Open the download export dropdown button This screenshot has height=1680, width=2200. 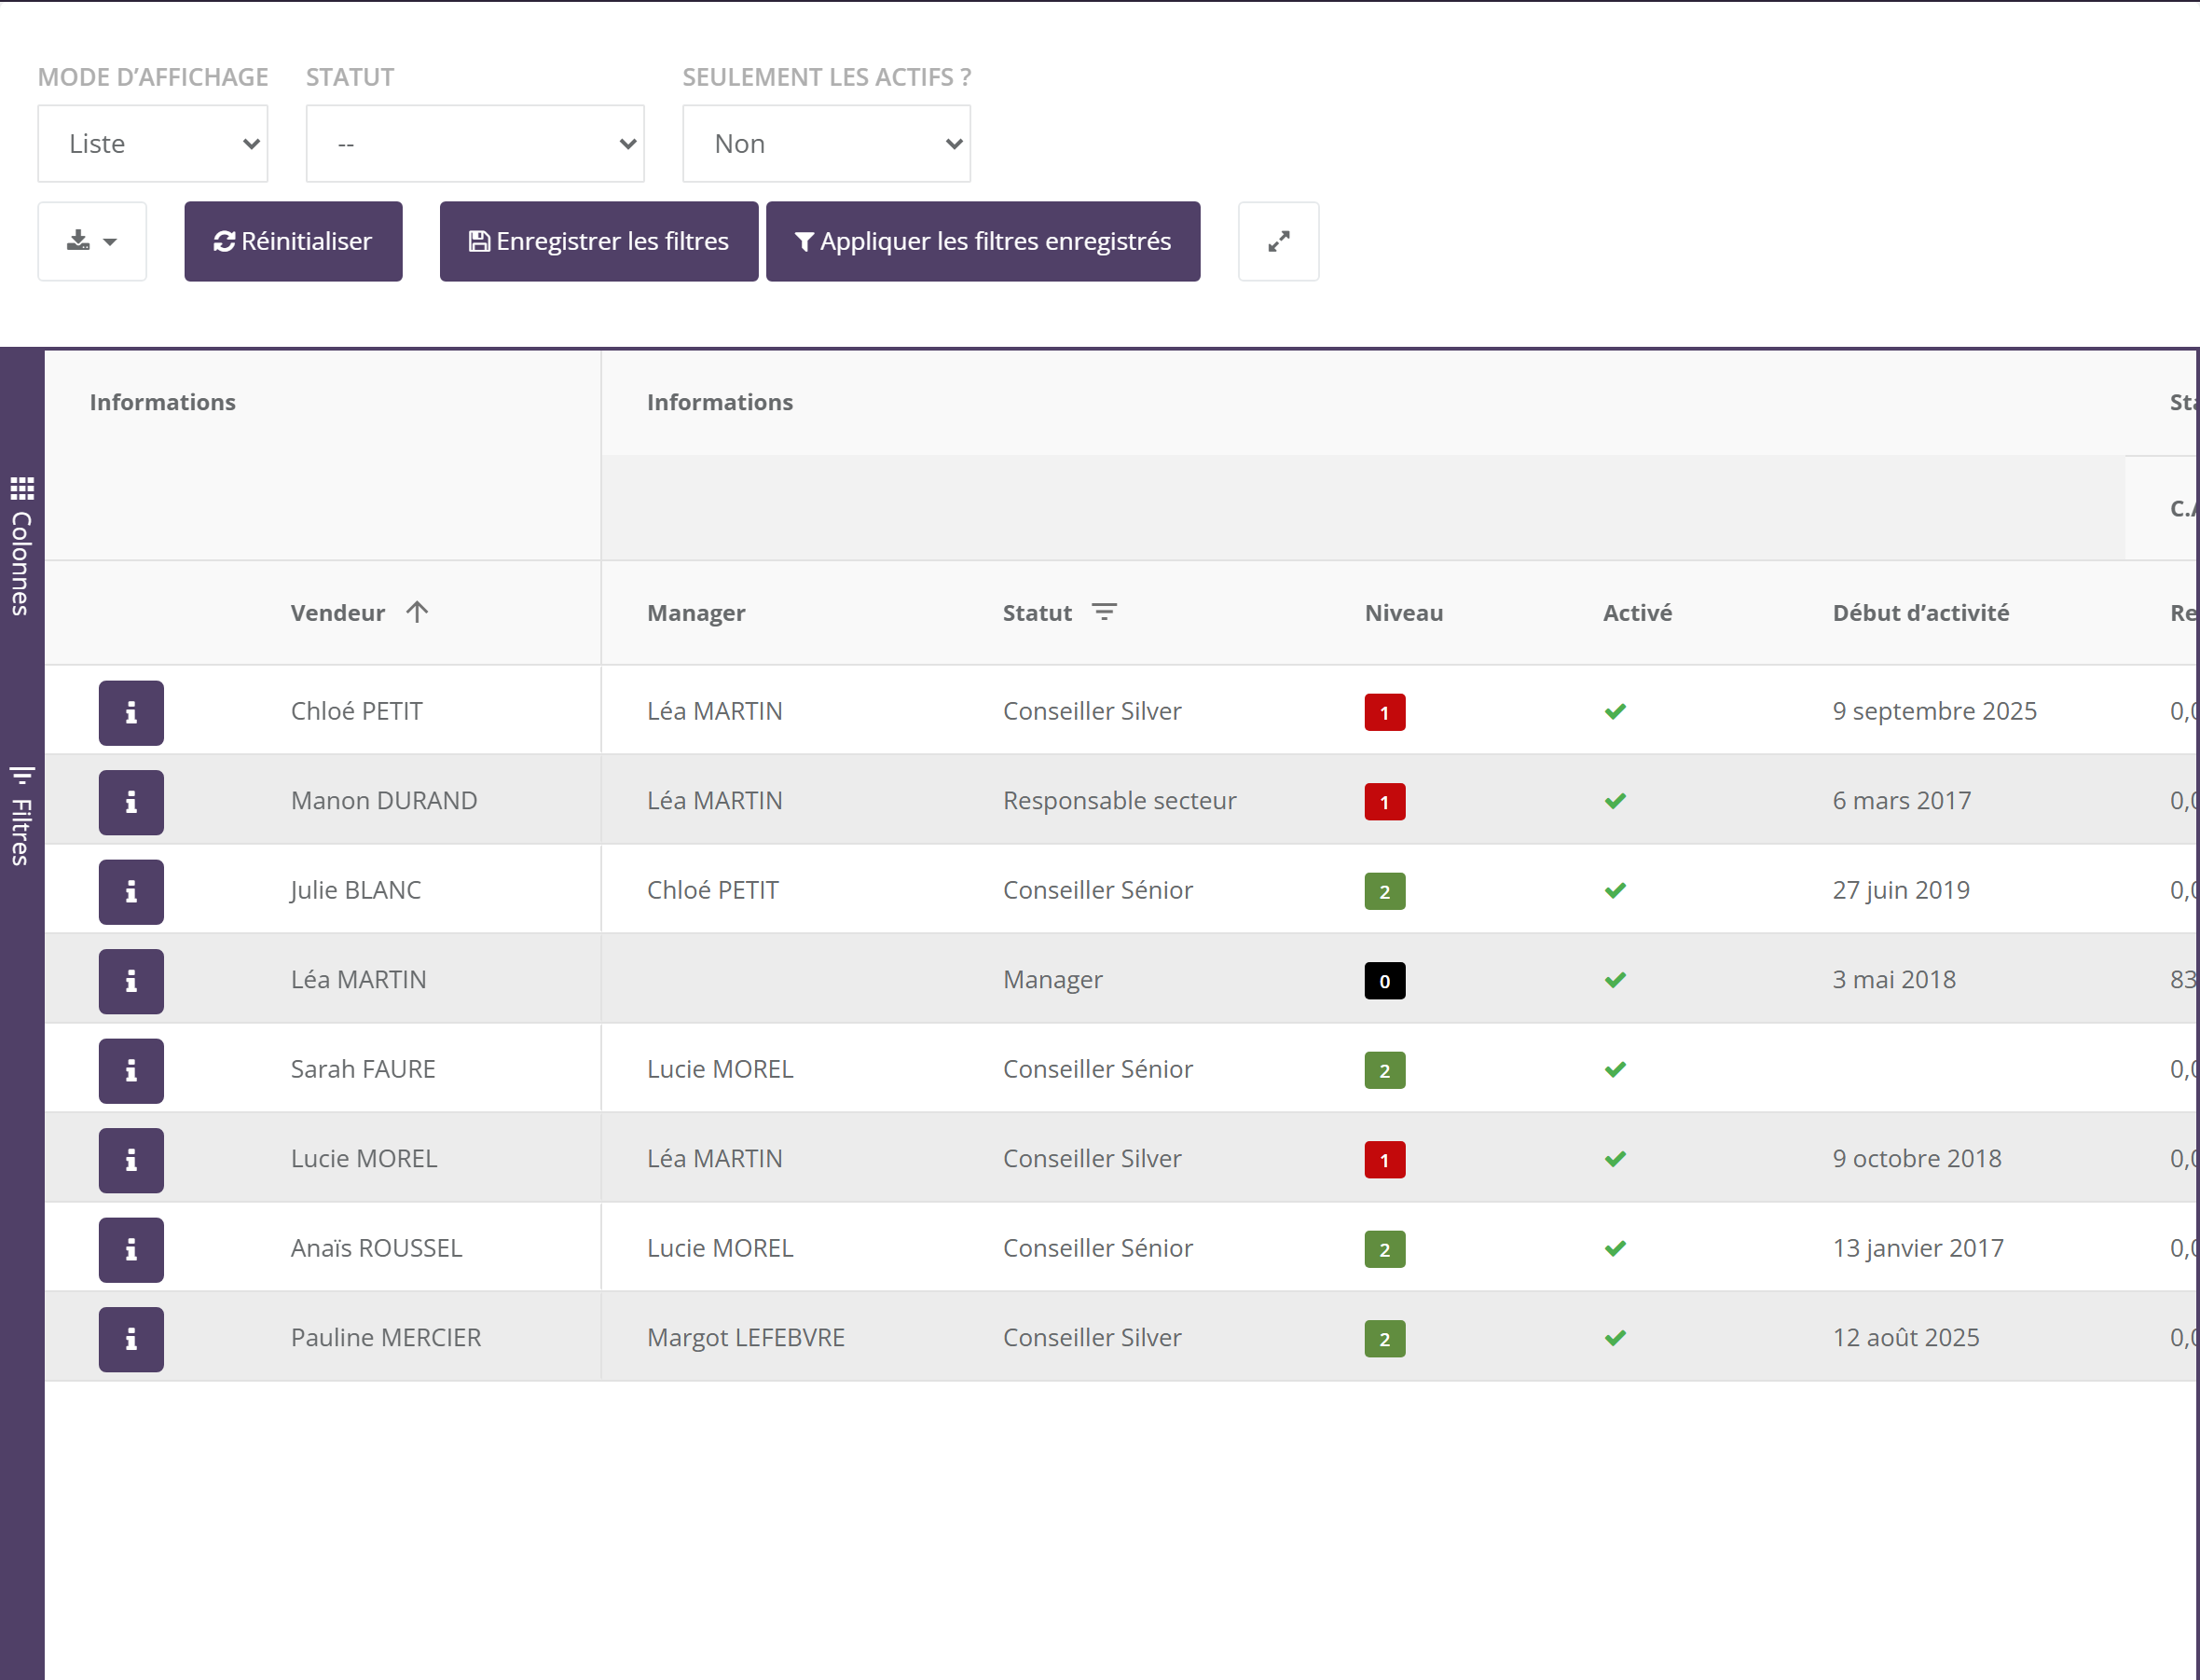[92, 241]
